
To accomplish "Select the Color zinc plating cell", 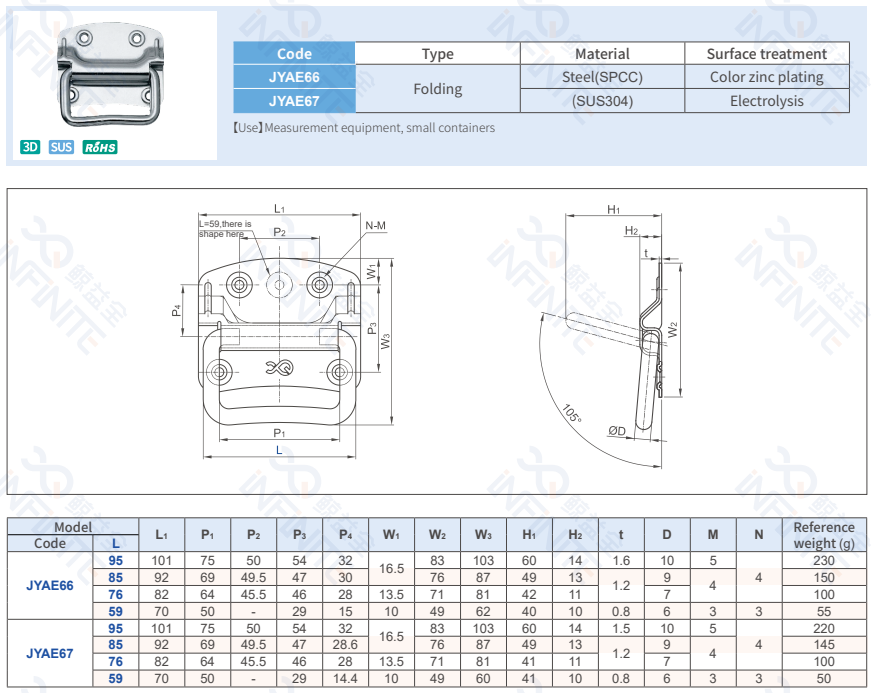I will click(x=766, y=77).
